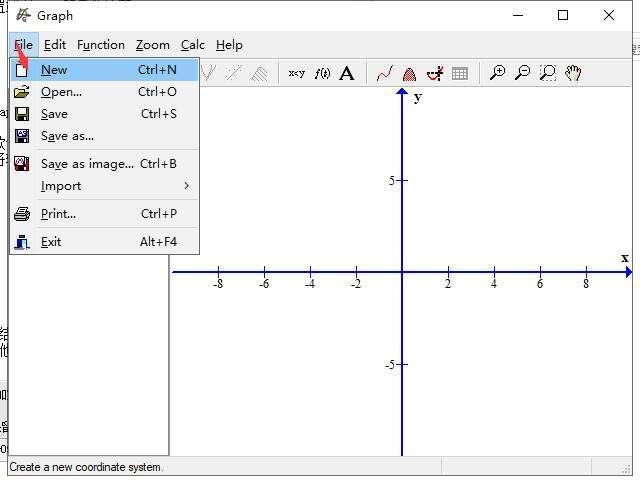This screenshot has width=640, height=483.
Task: Open the Function menu
Action: pos(101,45)
